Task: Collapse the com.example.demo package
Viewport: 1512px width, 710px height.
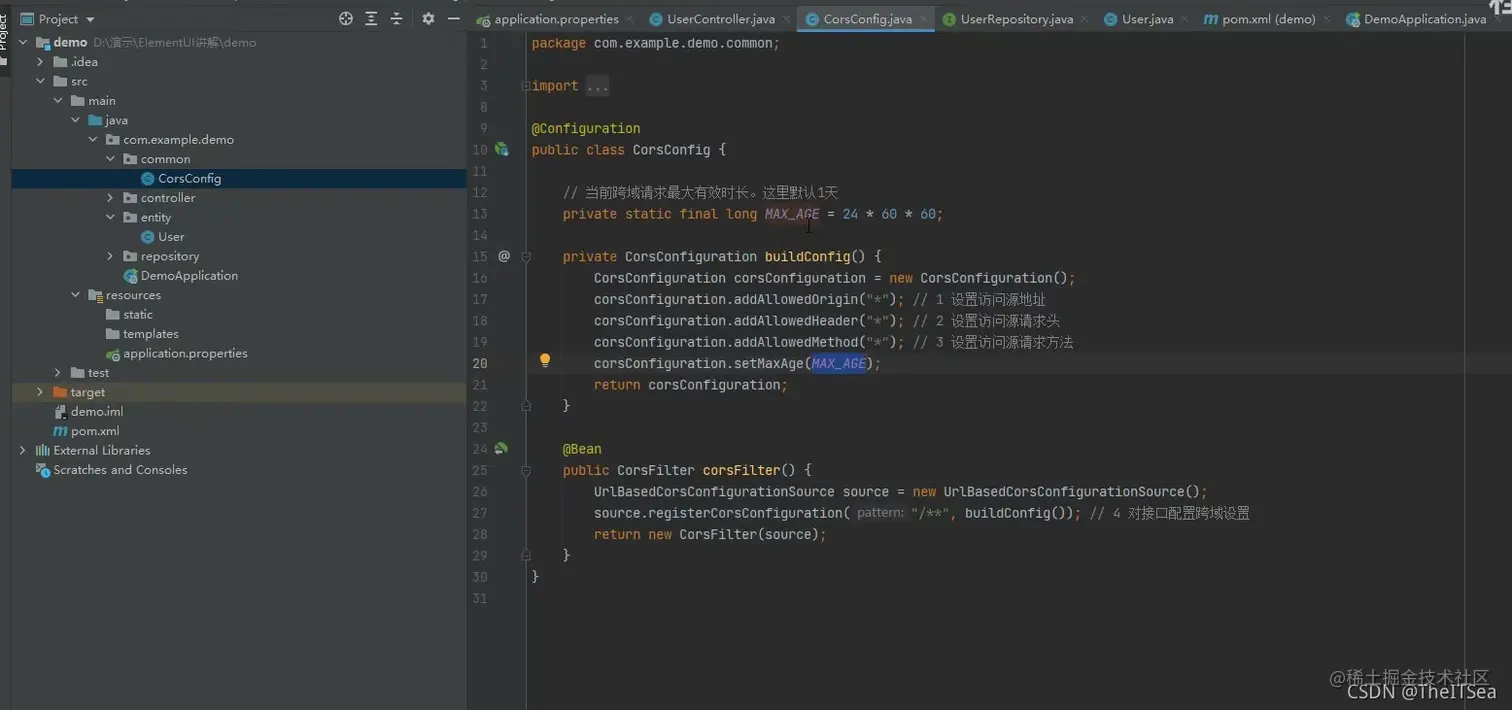Action: click(93, 140)
